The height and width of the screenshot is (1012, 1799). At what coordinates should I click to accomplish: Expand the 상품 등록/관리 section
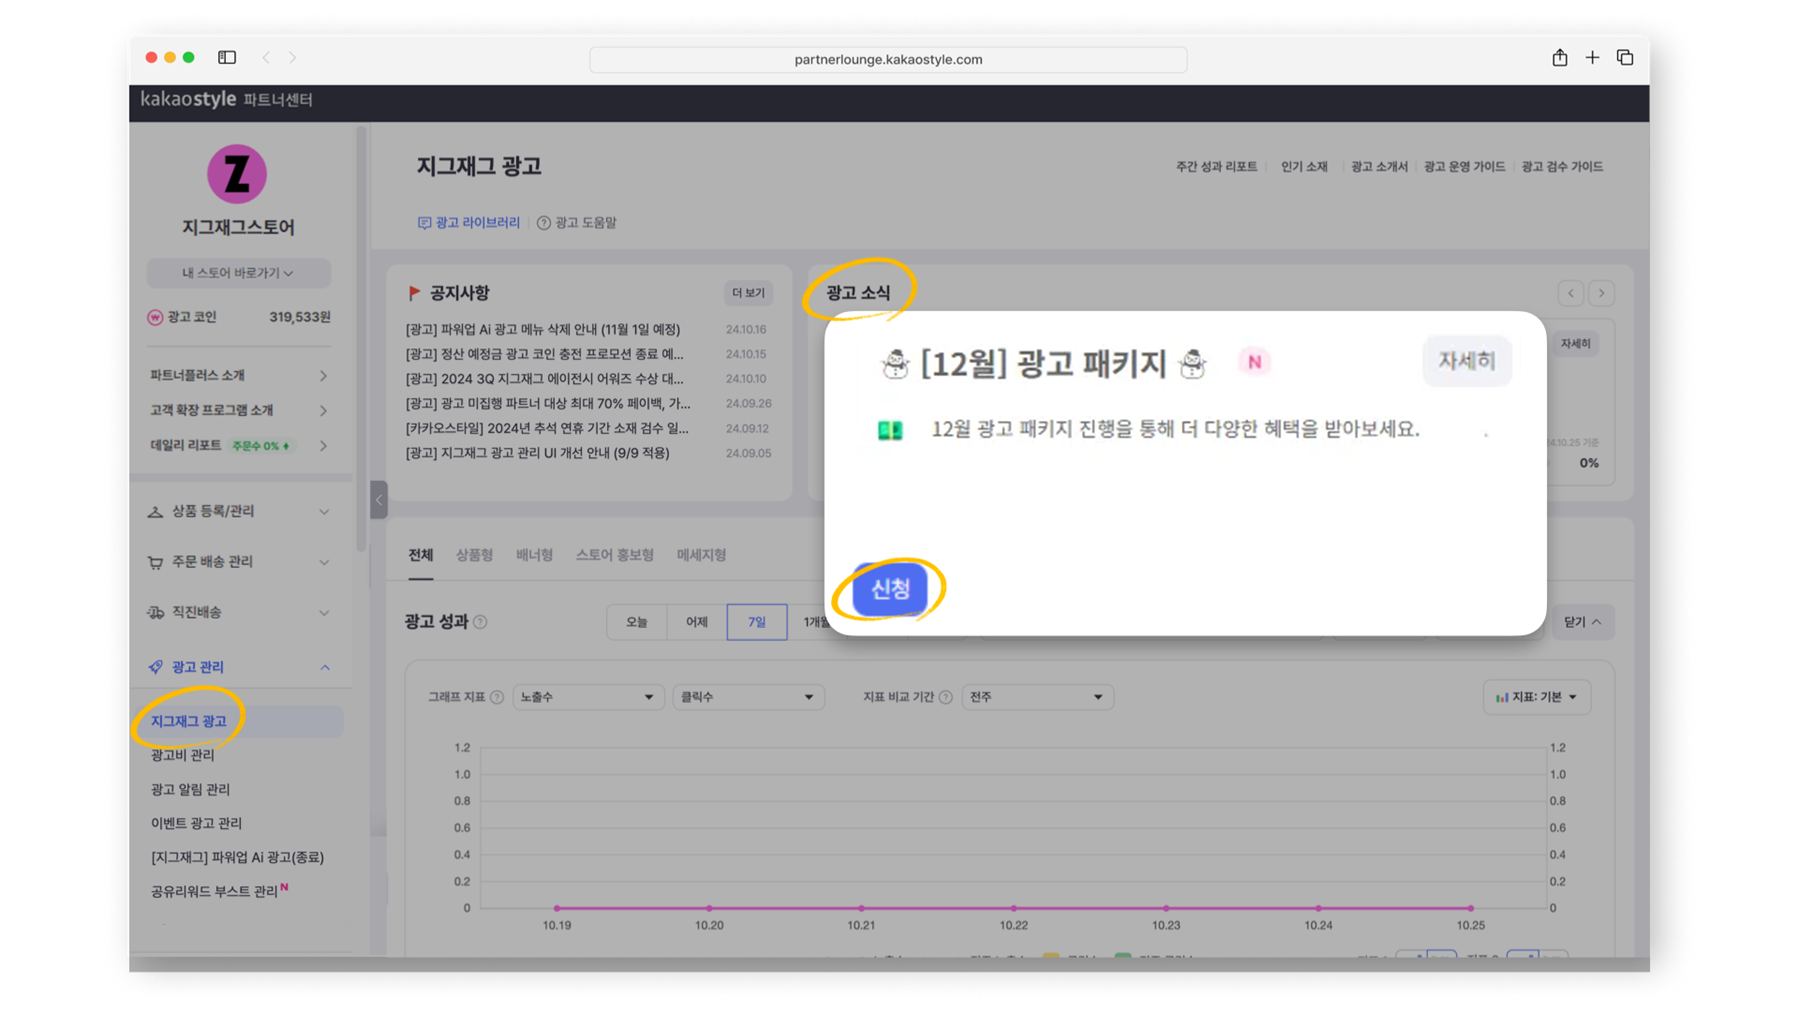click(239, 511)
